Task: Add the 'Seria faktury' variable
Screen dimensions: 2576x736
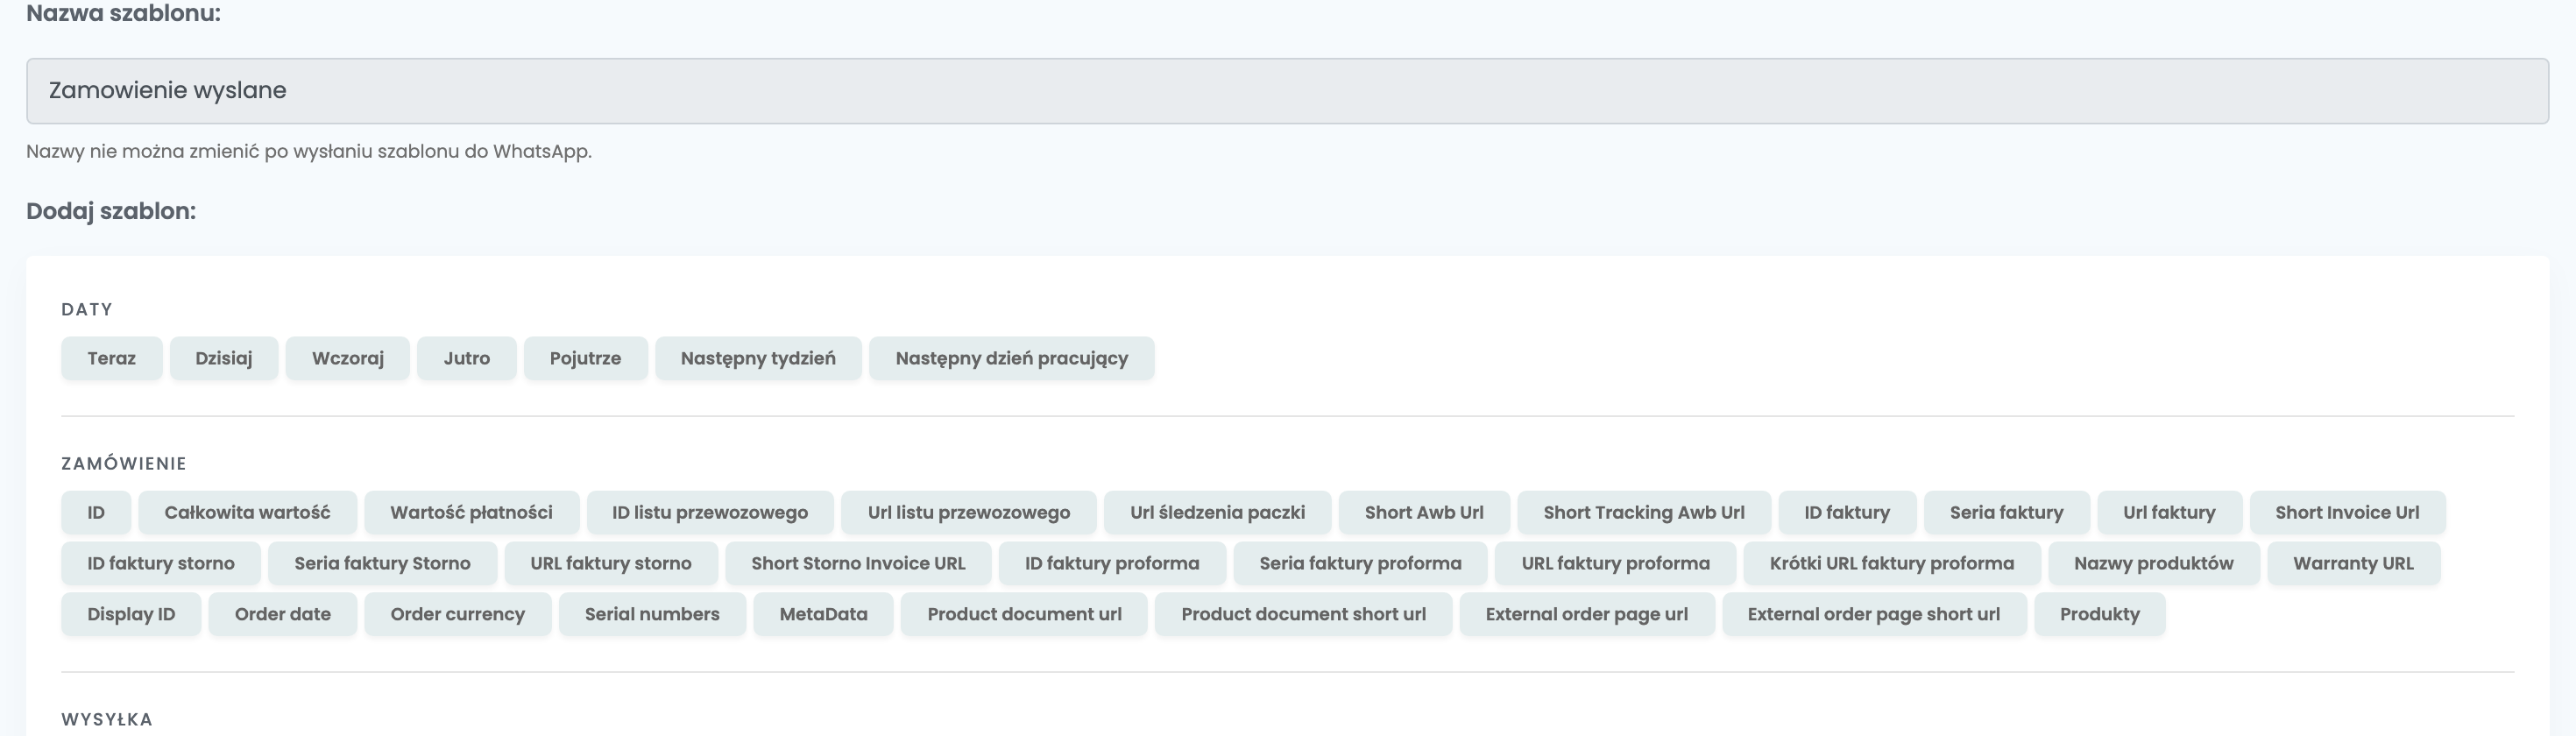Action: point(2007,512)
